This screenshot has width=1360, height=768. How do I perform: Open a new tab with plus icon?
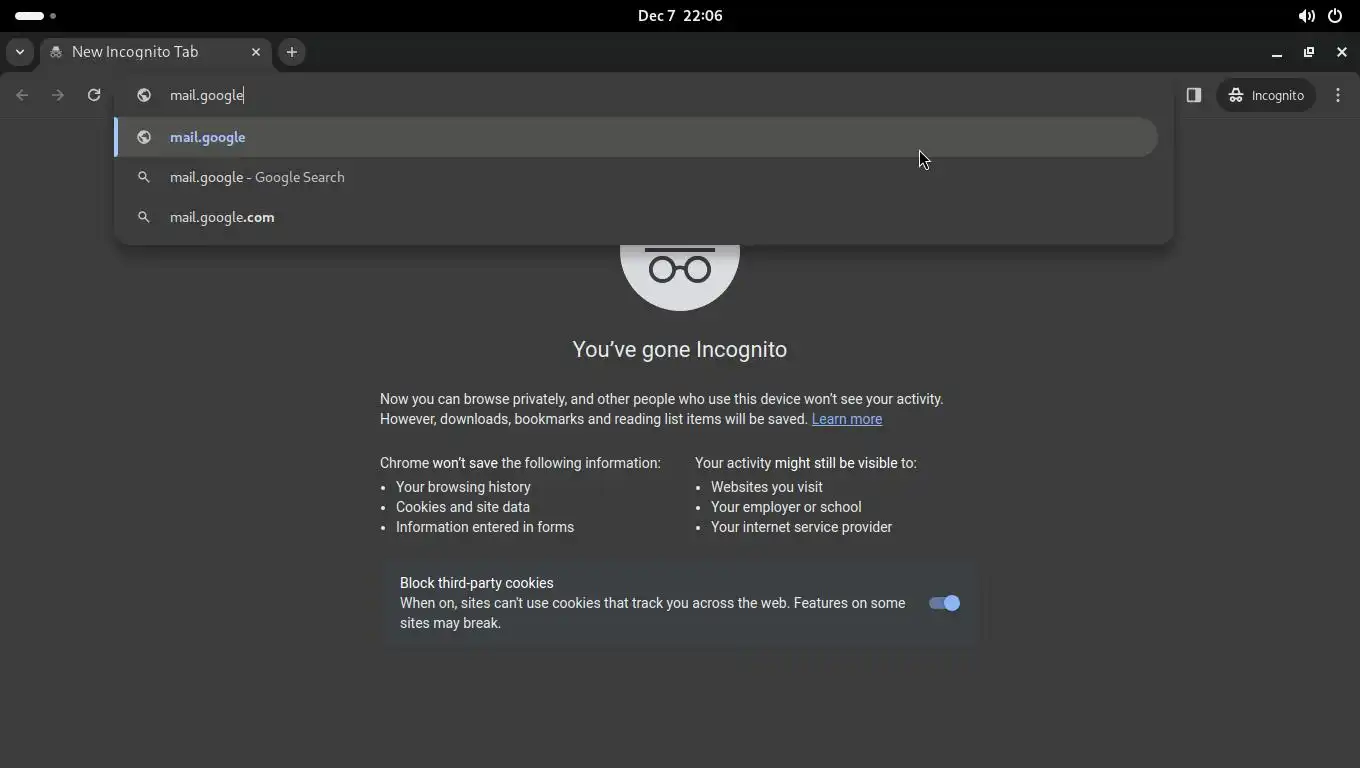tap(292, 52)
